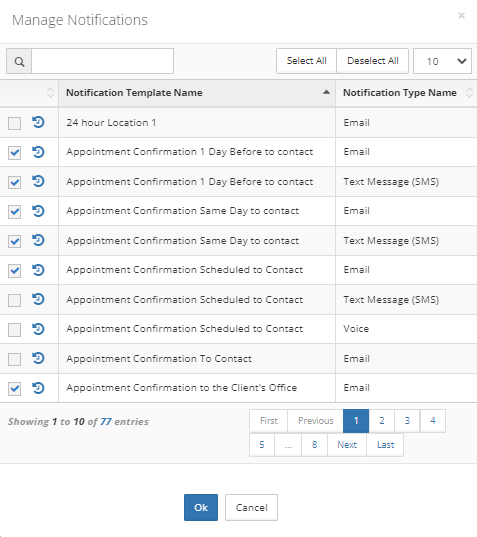Open the page size dropdown showing 10
The width and height of the screenshot is (477, 537).
click(442, 61)
